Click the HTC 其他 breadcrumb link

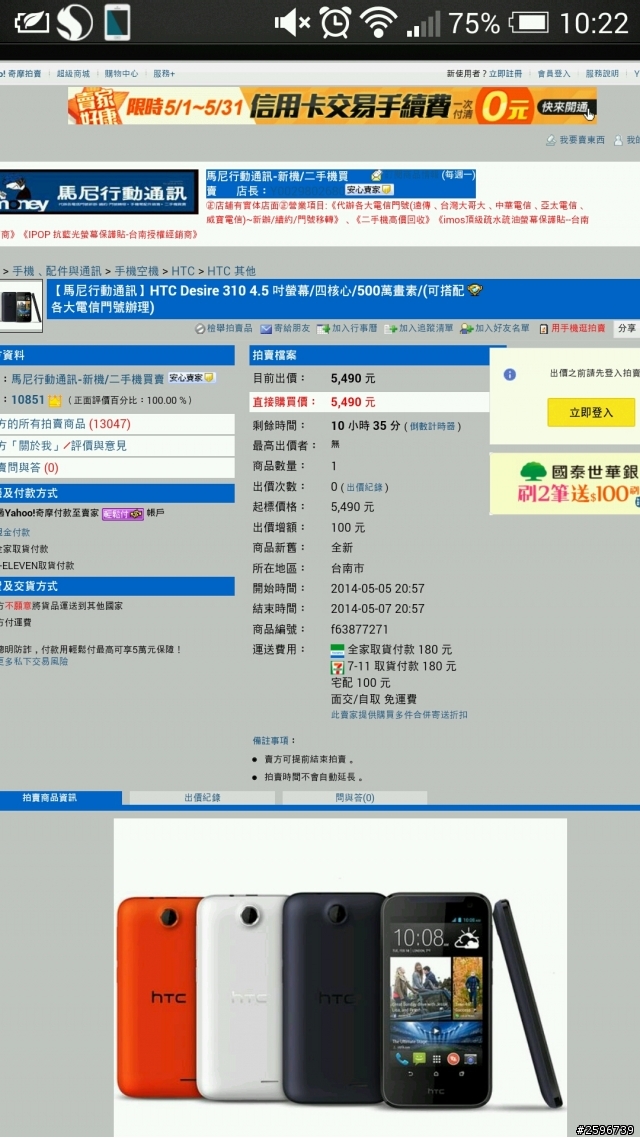(231, 271)
